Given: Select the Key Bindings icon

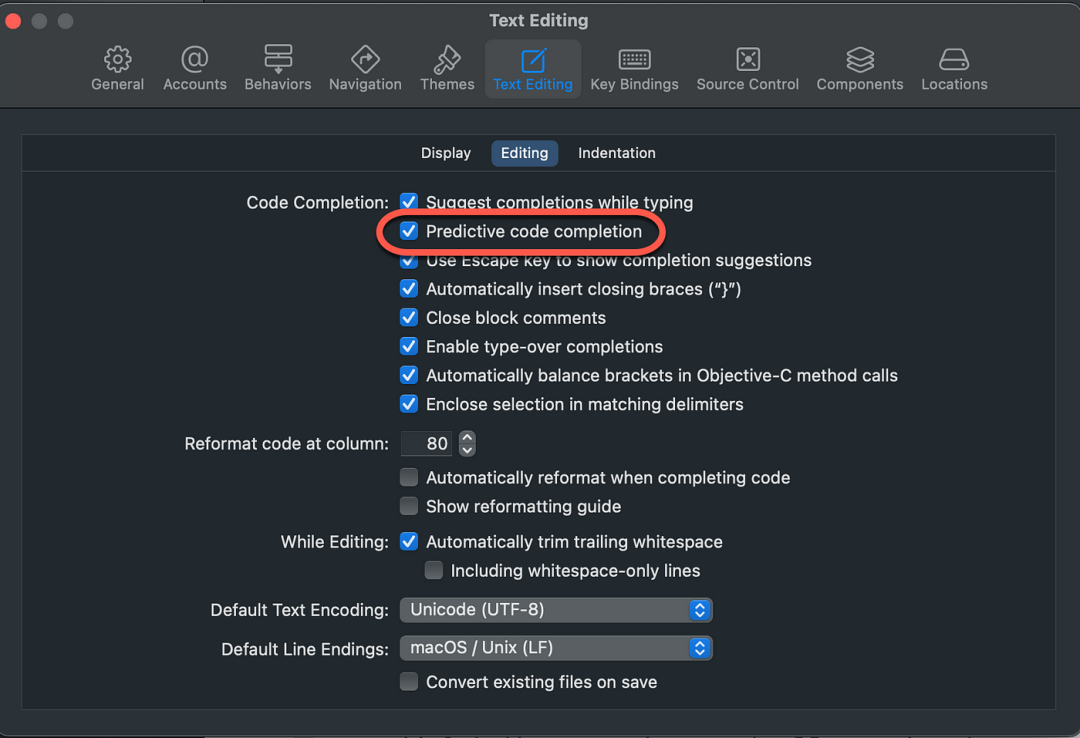Looking at the screenshot, I should pos(634,67).
